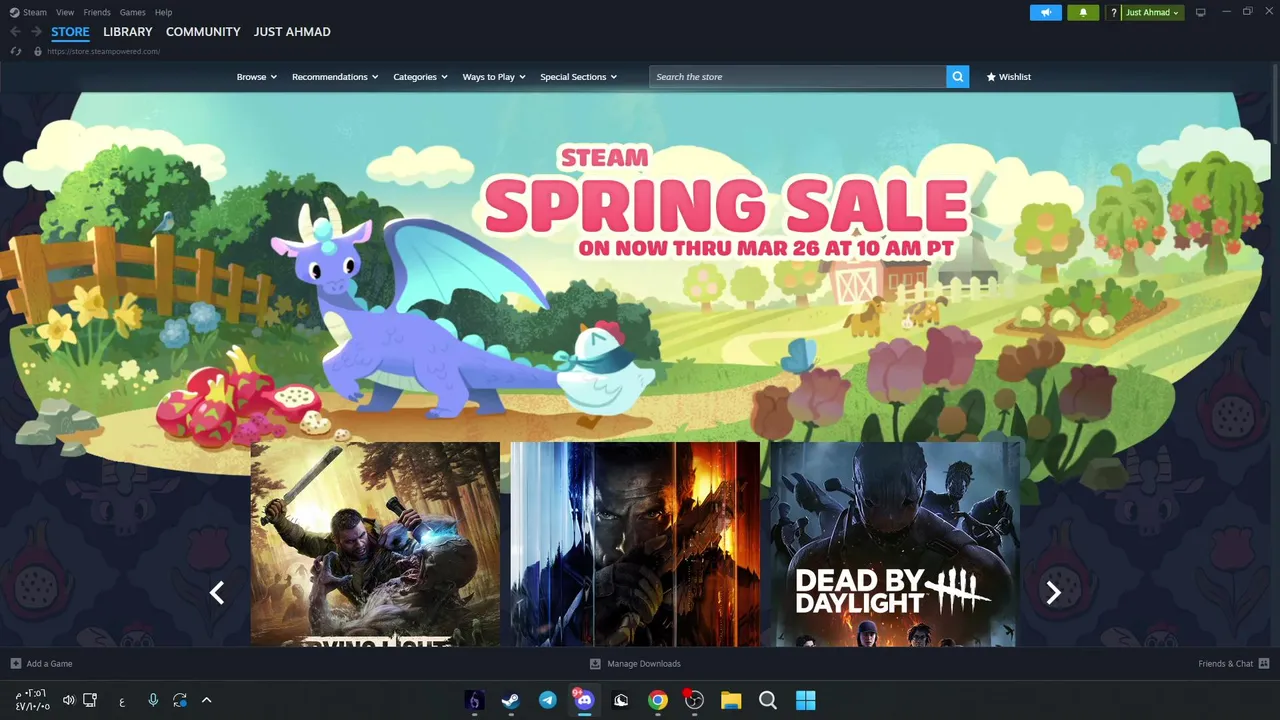Screen dimensions: 1280x720
Task: Switch to Big Picture mode icon
Action: [1201, 12]
